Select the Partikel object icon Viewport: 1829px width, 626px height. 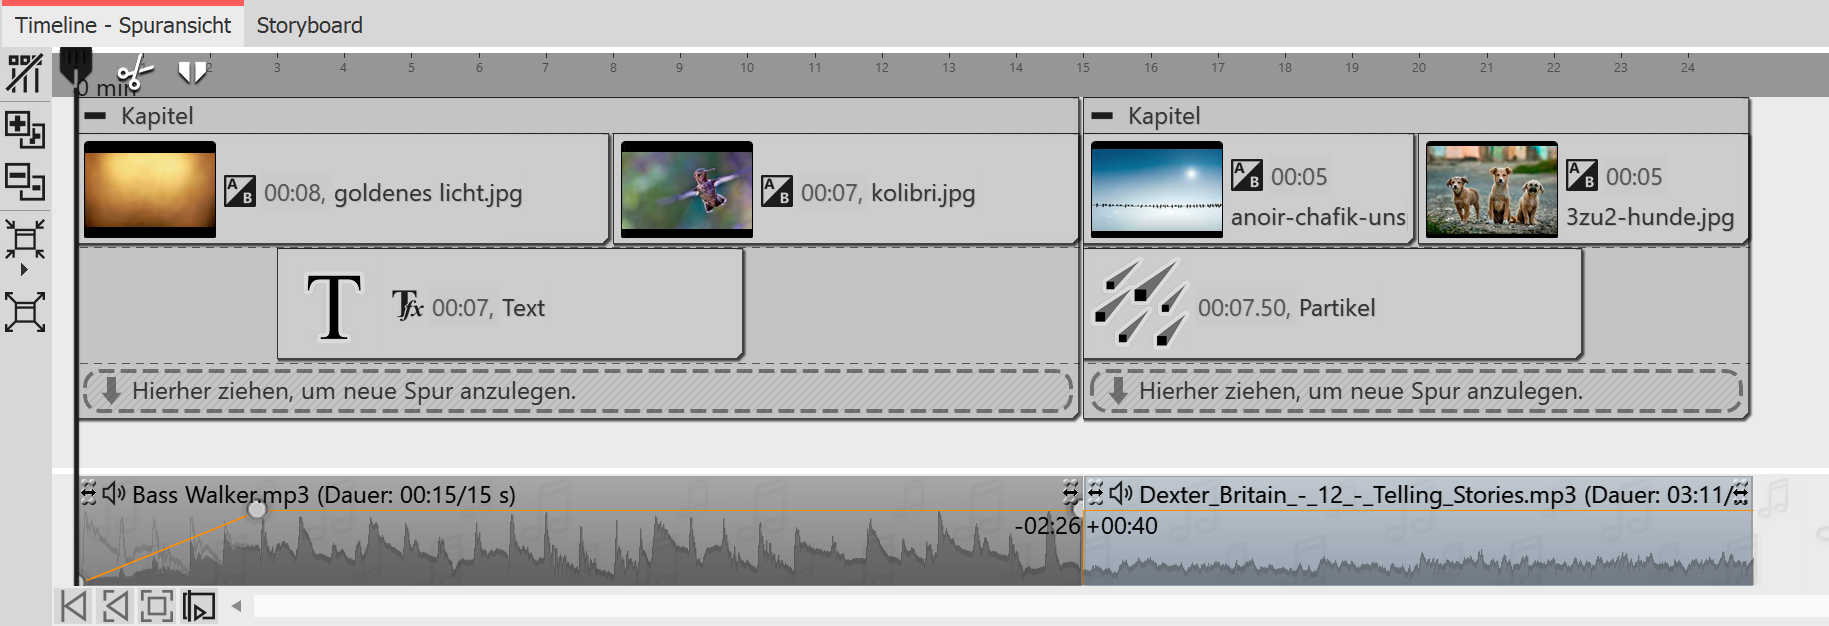pos(1139,303)
